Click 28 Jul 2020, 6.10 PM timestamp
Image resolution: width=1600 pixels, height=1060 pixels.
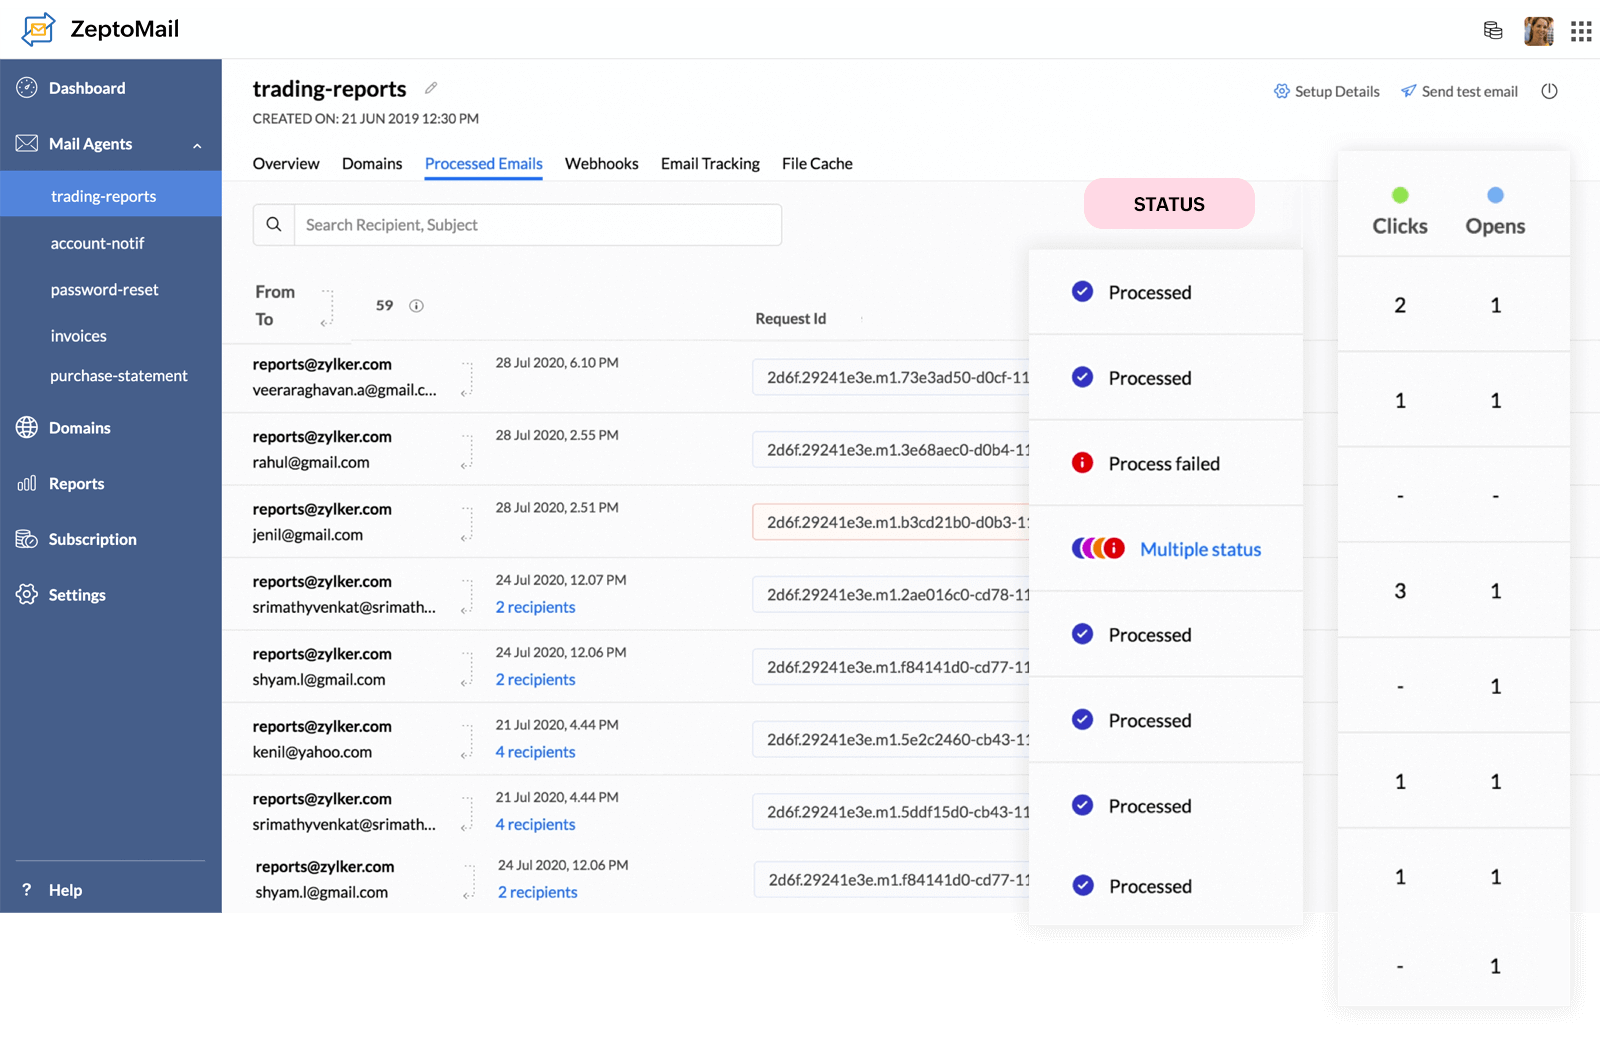pyautogui.click(x=557, y=363)
